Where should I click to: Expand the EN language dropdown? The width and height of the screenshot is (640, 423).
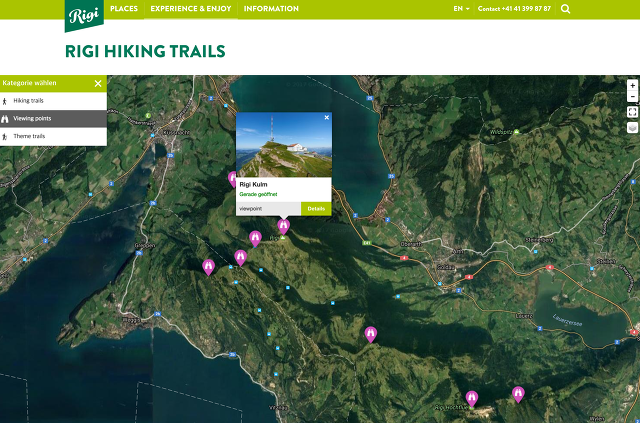point(461,9)
